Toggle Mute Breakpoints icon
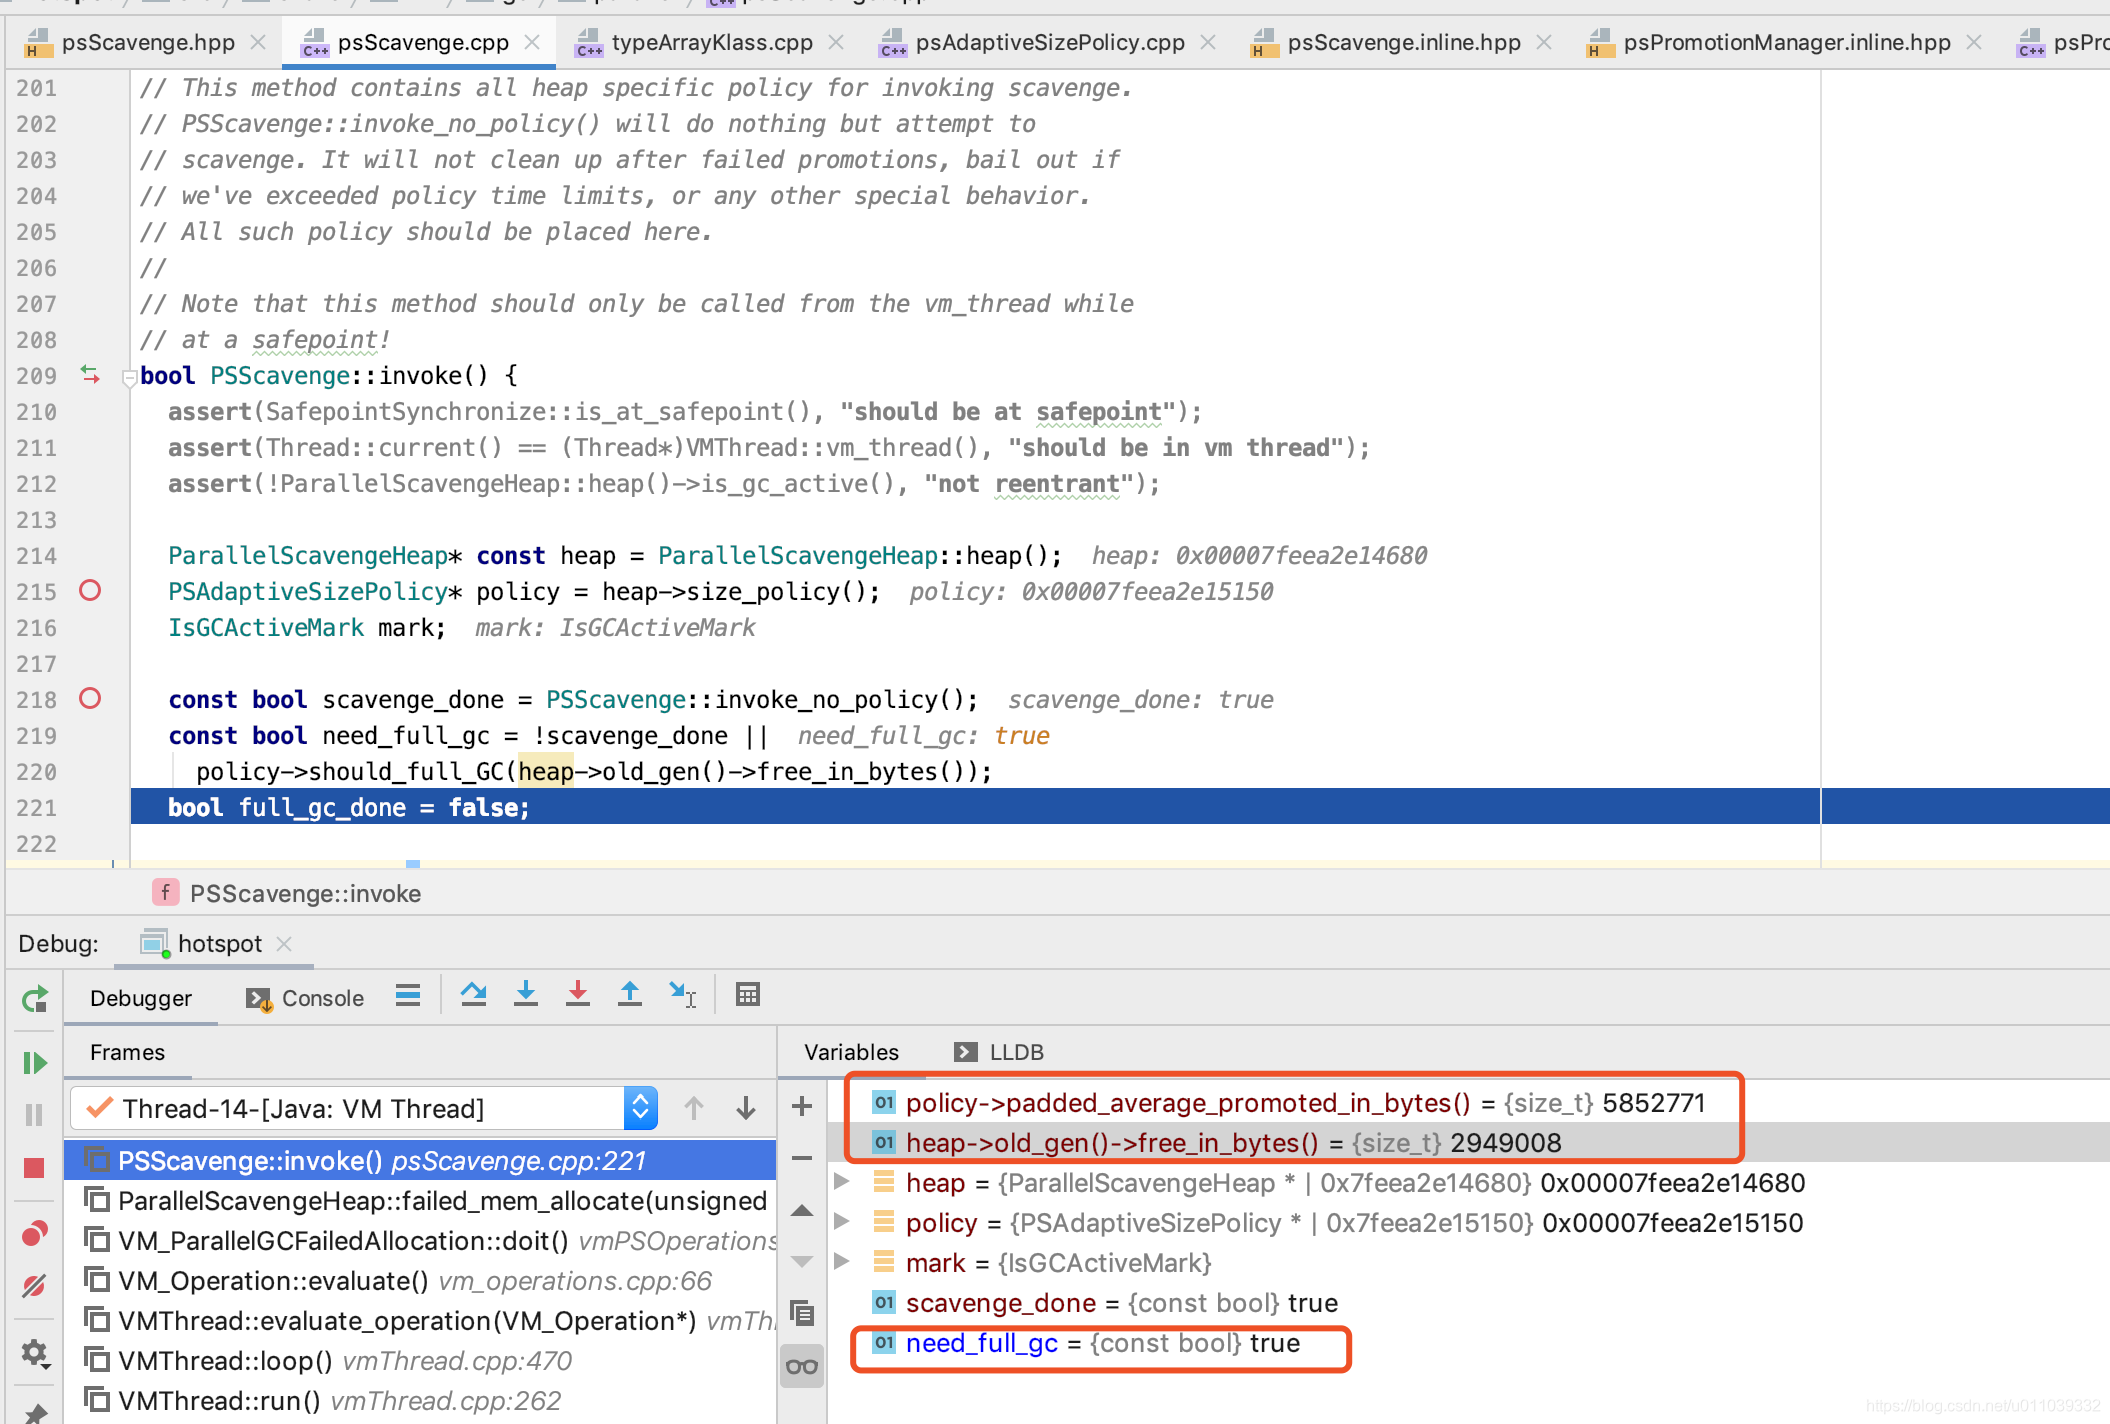The height and width of the screenshot is (1424, 2110). coord(35,1285)
